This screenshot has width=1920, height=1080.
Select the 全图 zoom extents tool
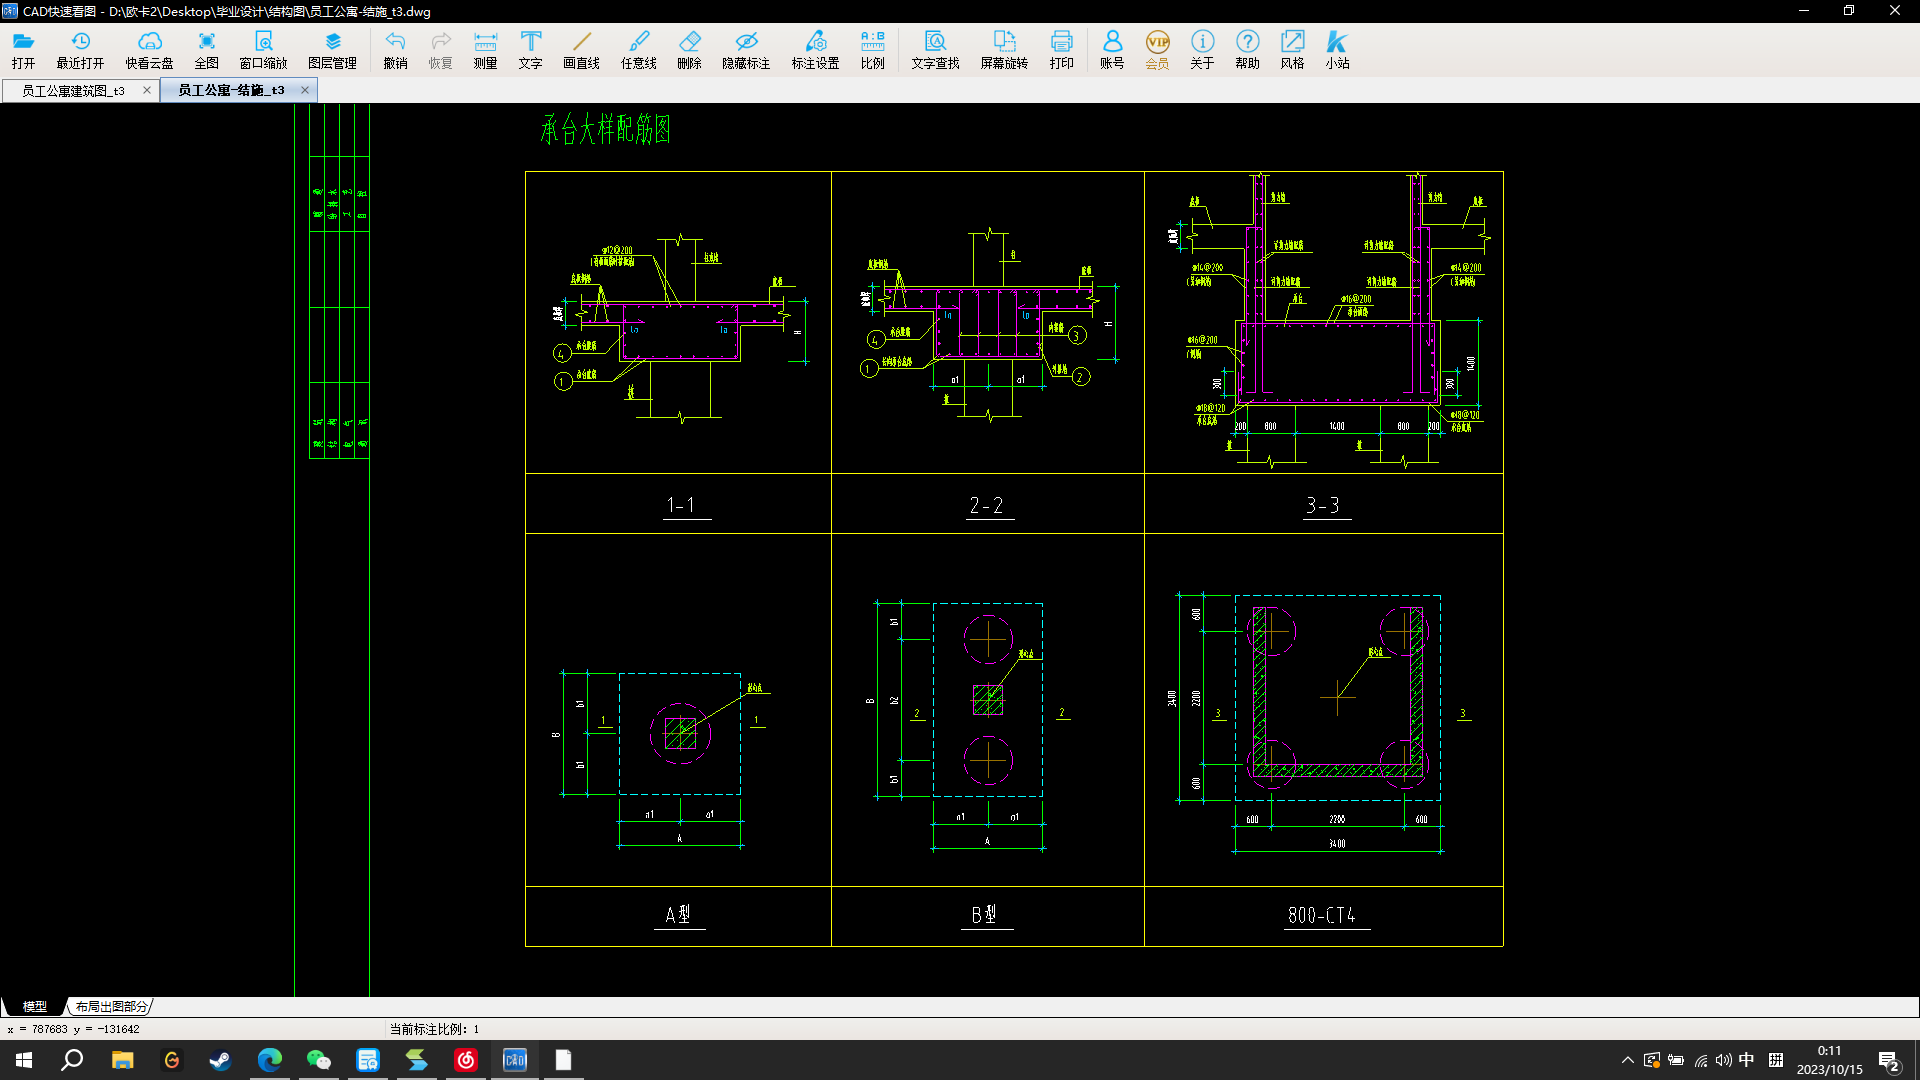point(206,49)
